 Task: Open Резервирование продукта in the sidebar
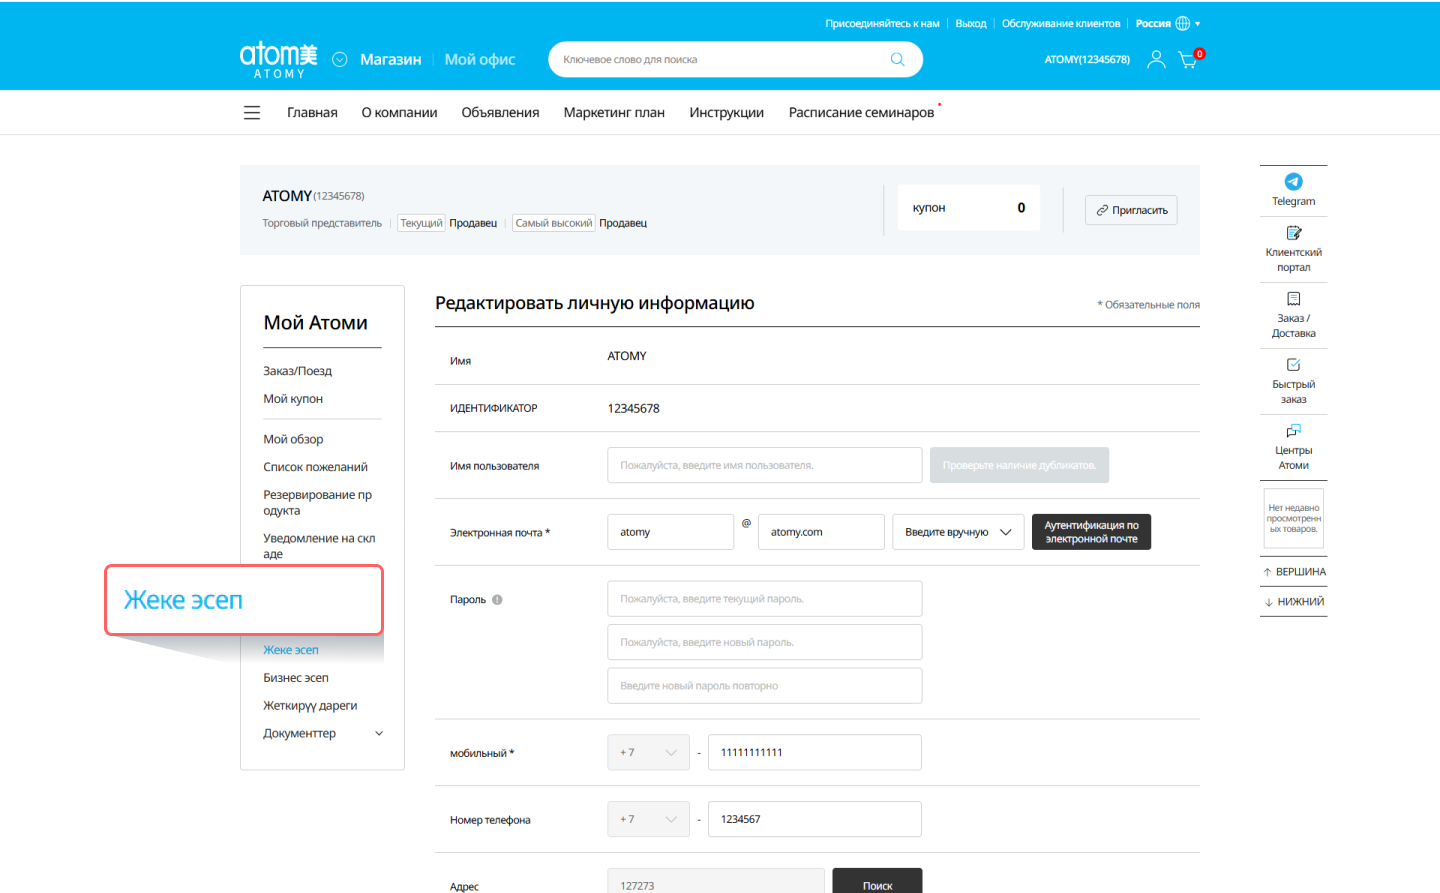click(318, 503)
